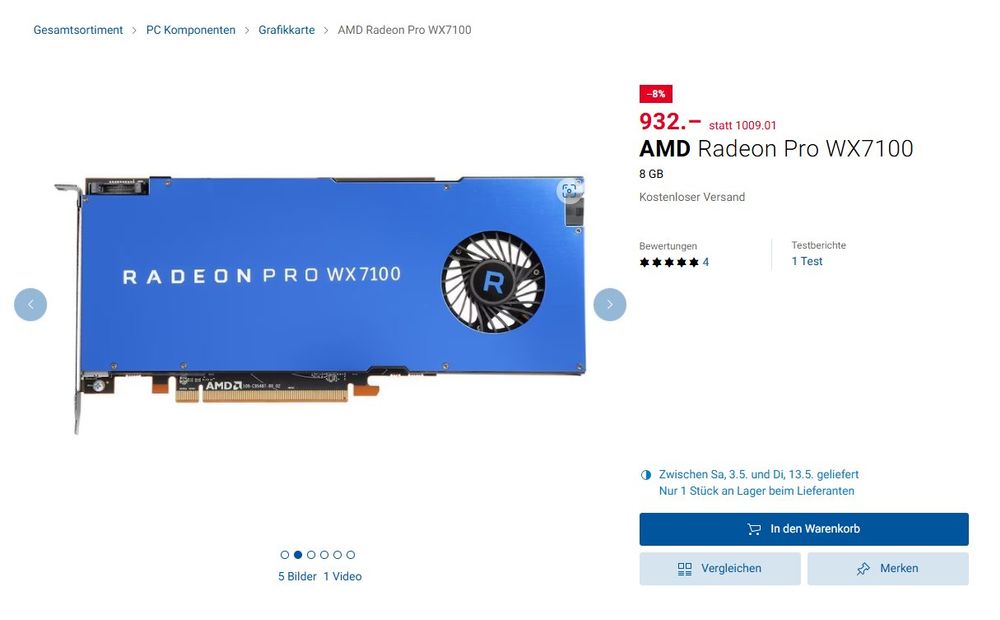Select the fifth image carousel dot
Viewport: 1000px width, 620px height.
point(337,555)
